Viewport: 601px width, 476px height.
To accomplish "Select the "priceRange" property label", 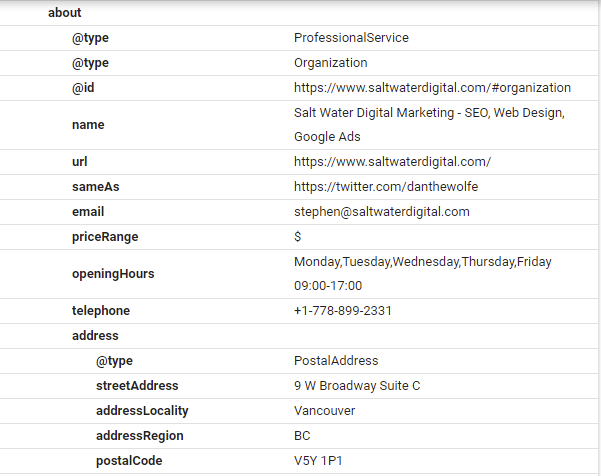I will click(105, 237).
